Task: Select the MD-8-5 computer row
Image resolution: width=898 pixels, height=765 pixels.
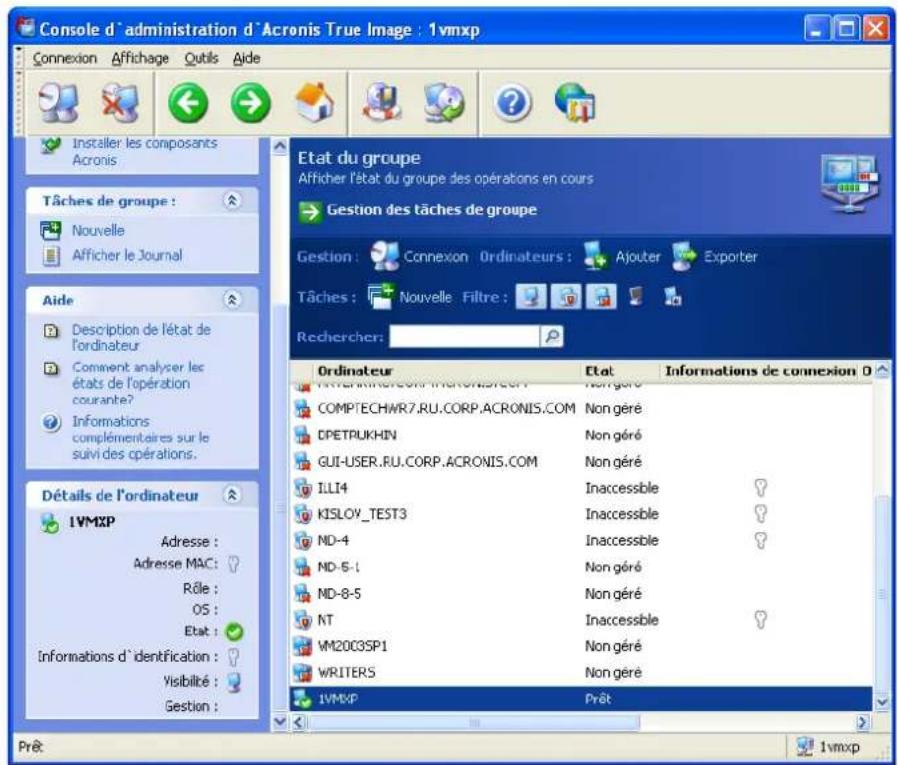Action: (581, 594)
